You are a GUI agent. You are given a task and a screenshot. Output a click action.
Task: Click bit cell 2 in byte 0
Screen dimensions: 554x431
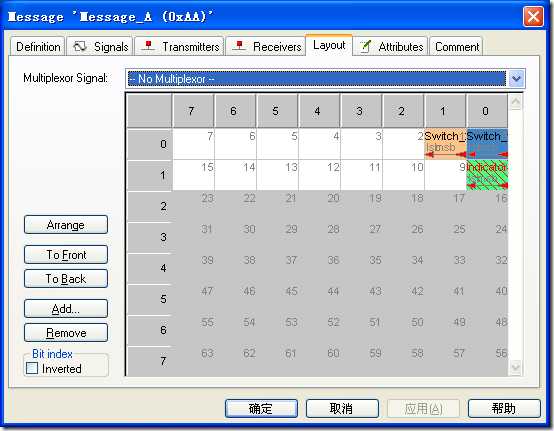click(403, 144)
